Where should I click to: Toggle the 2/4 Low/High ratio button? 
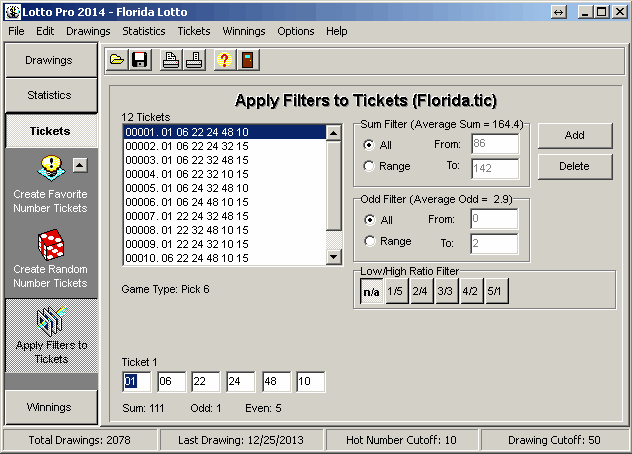coord(420,291)
